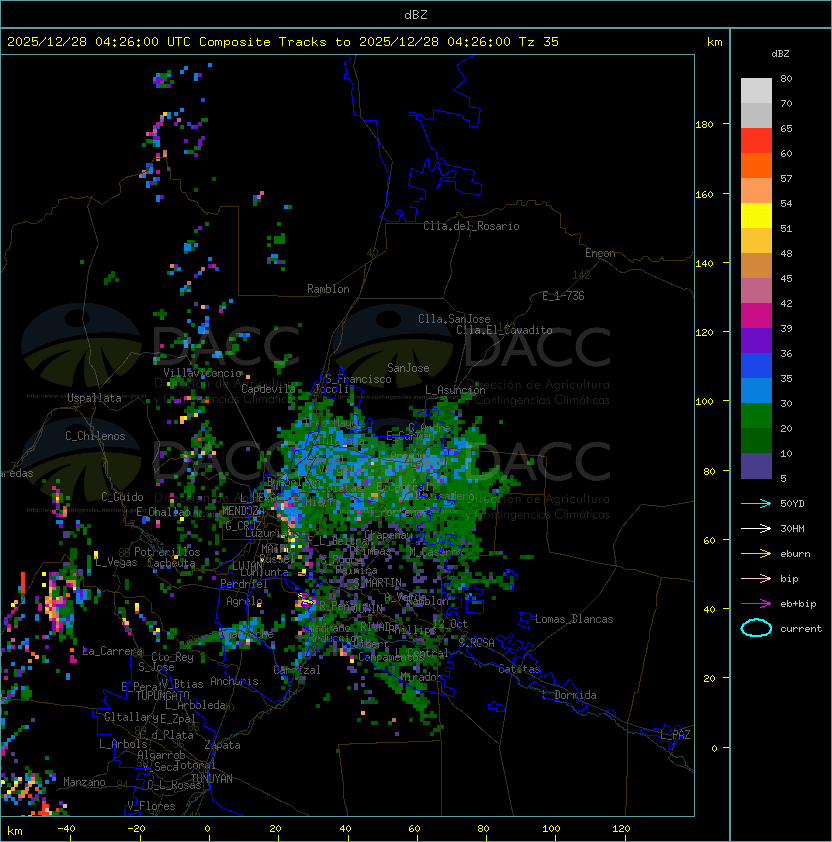
Task: Select the slate 5-10 dBZ color band
Action: (756, 466)
